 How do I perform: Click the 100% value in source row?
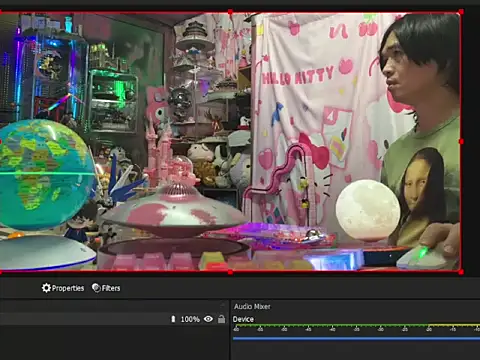pos(190,319)
